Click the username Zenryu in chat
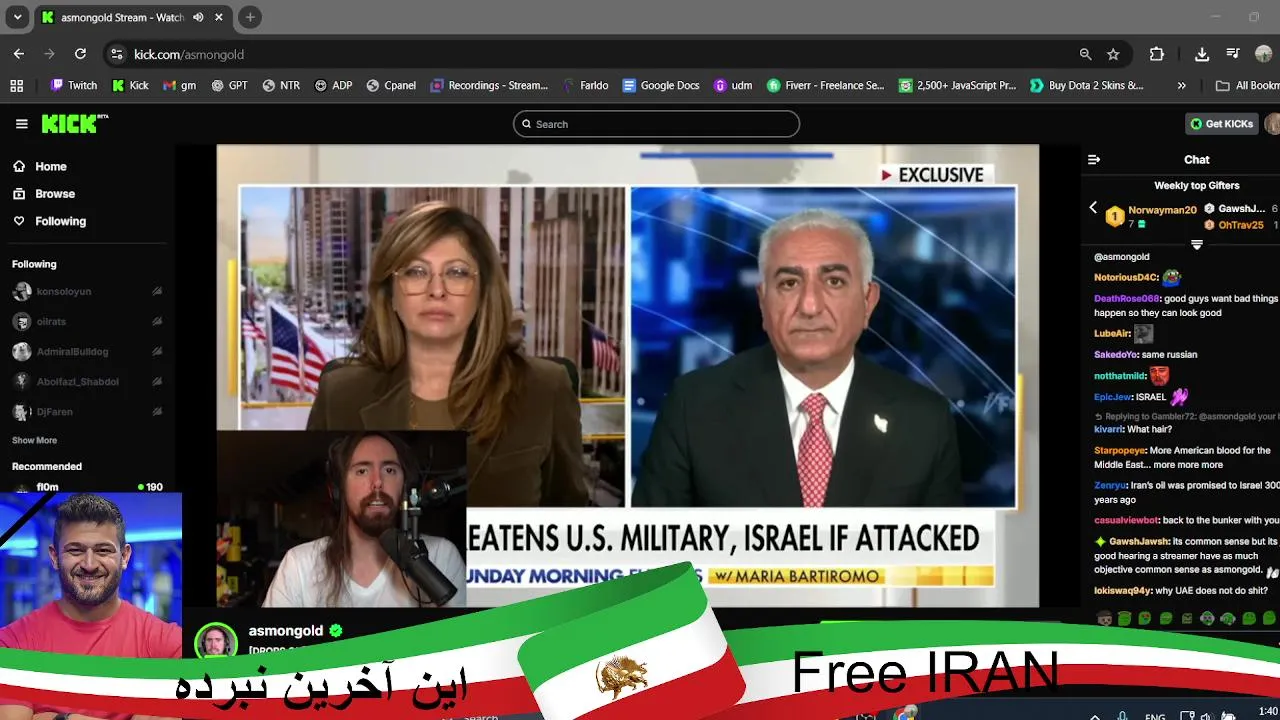Image resolution: width=1280 pixels, height=720 pixels. coord(1110,486)
